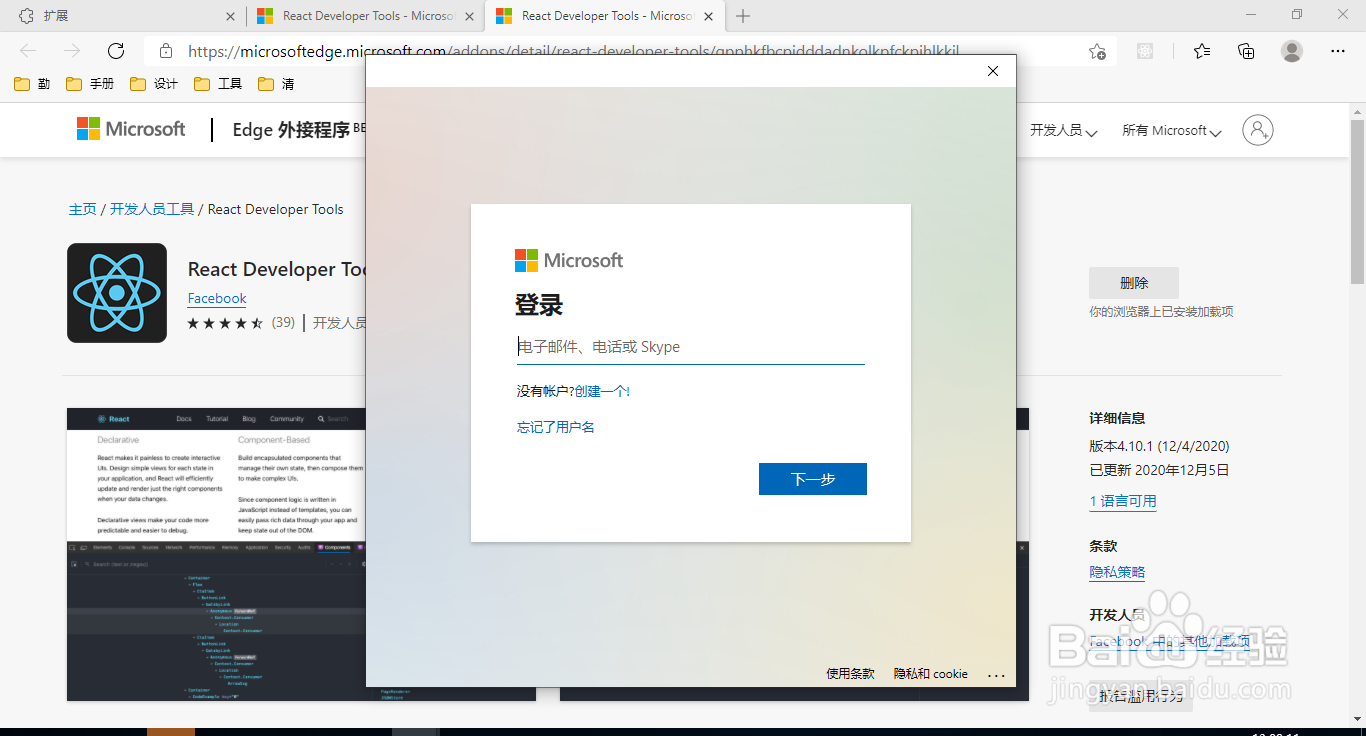The height and width of the screenshot is (736, 1366).
Task: Open the 工具 bookmarks folder
Action: [218, 84]
